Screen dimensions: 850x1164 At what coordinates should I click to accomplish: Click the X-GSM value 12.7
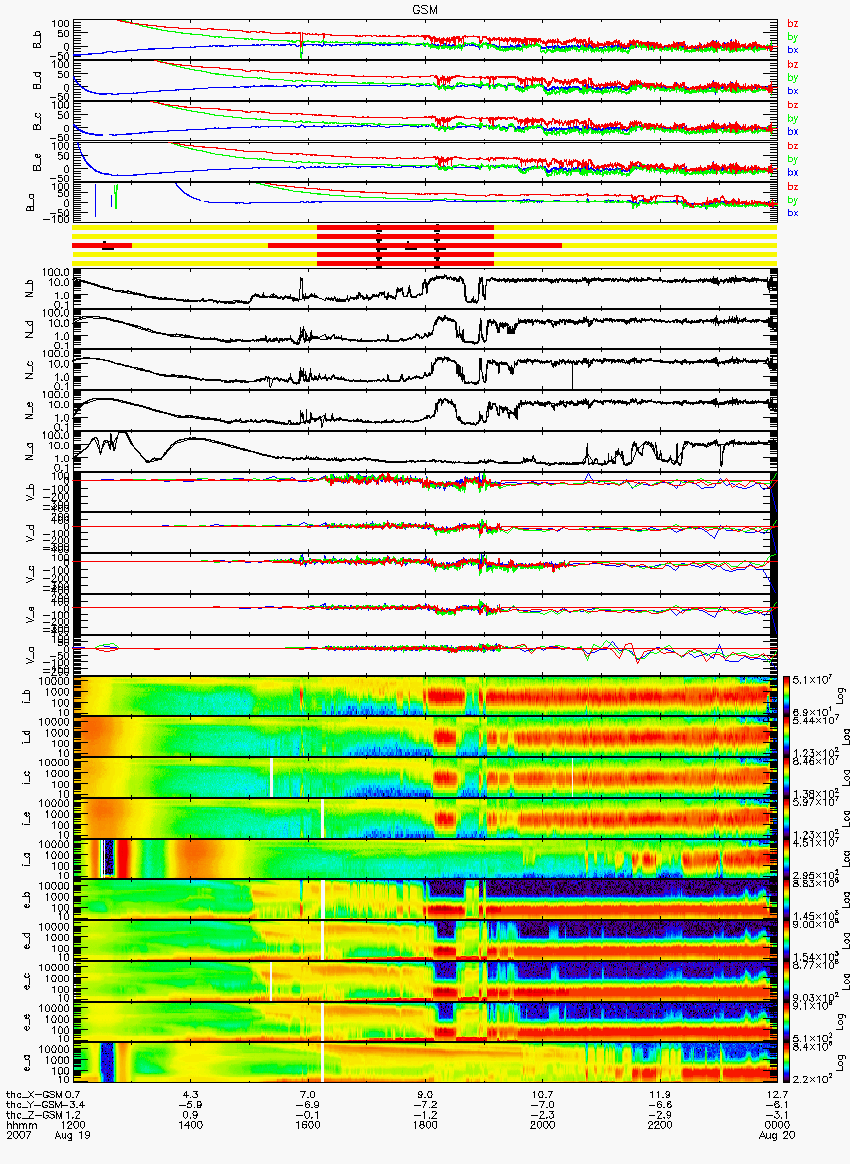777,1094
